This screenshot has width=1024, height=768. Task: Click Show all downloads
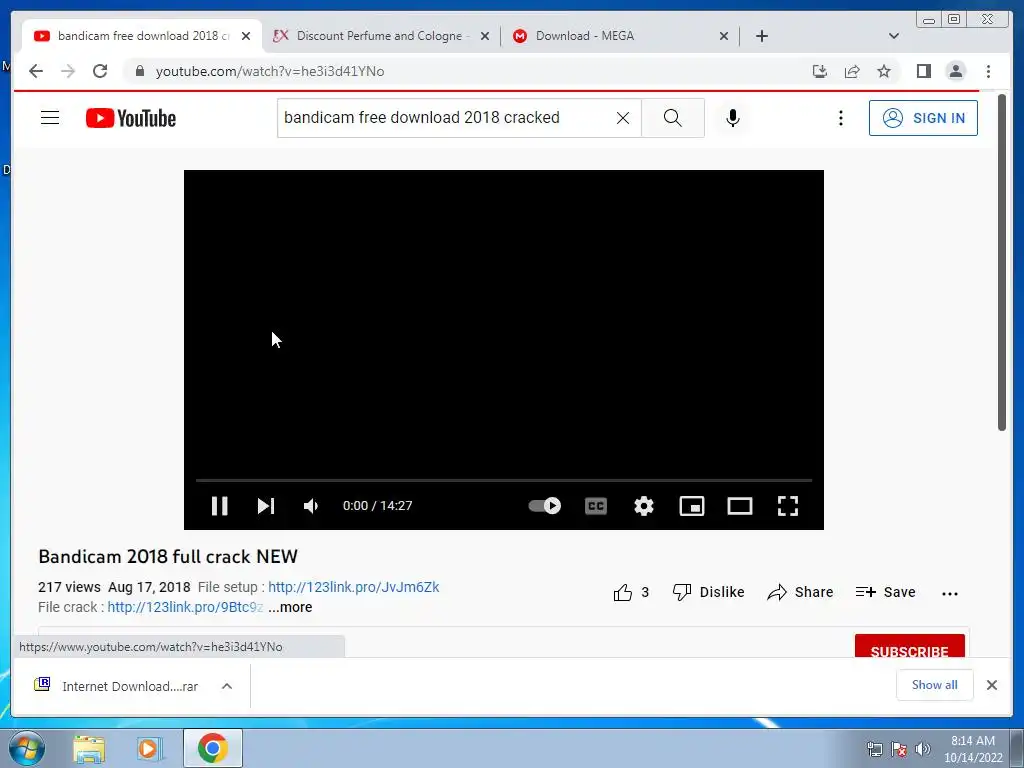point(935,685)
